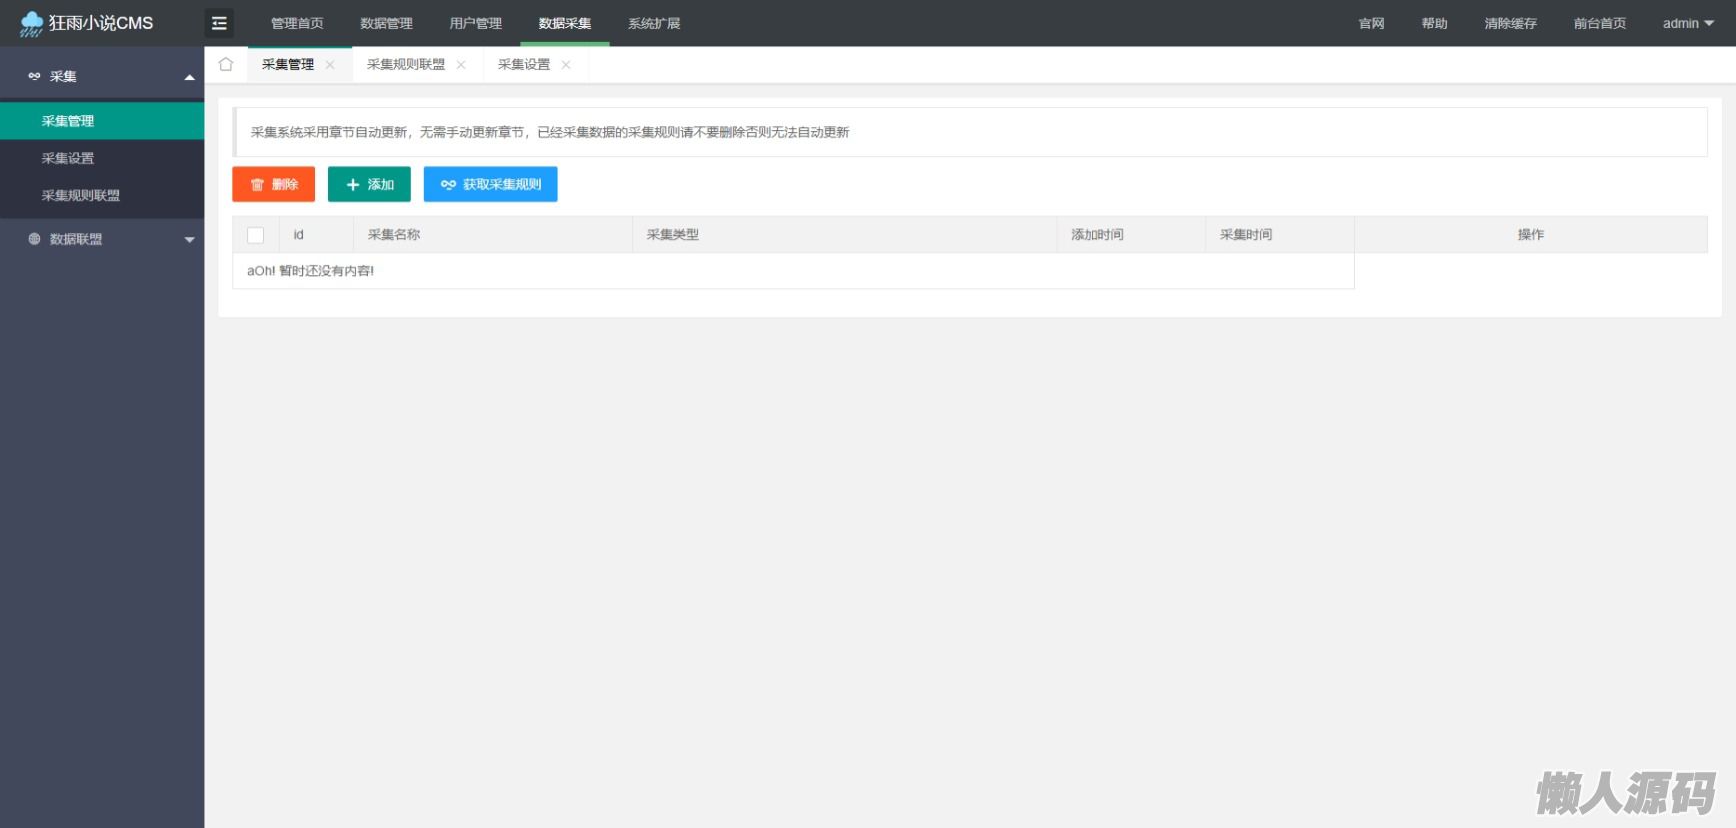Click the 采集名称 column header

[394, 235]
